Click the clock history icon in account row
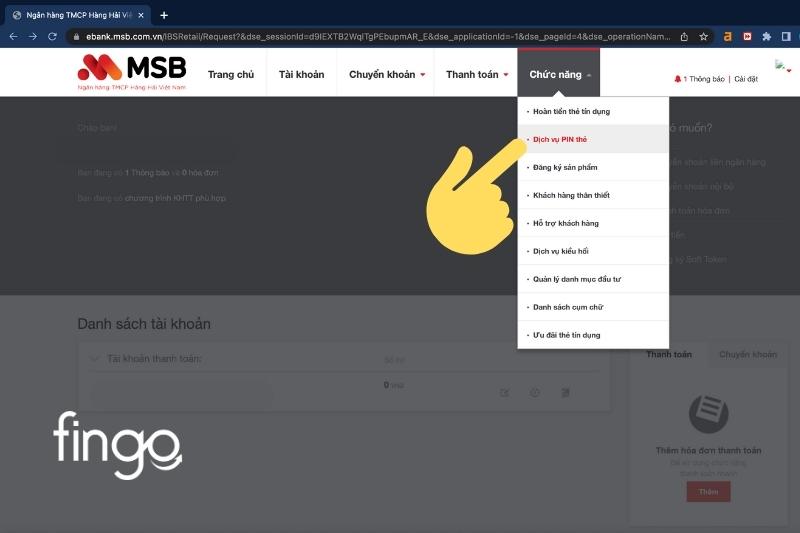The width and height of the screenshot is (800, 533). coord(535,392)
